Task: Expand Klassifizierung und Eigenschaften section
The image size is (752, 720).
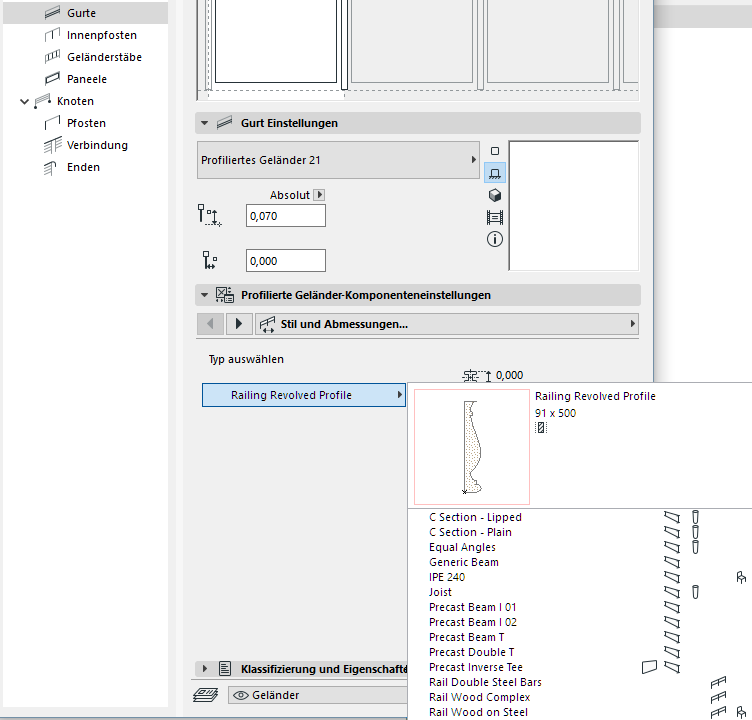Action: click(x=205, y=669)
